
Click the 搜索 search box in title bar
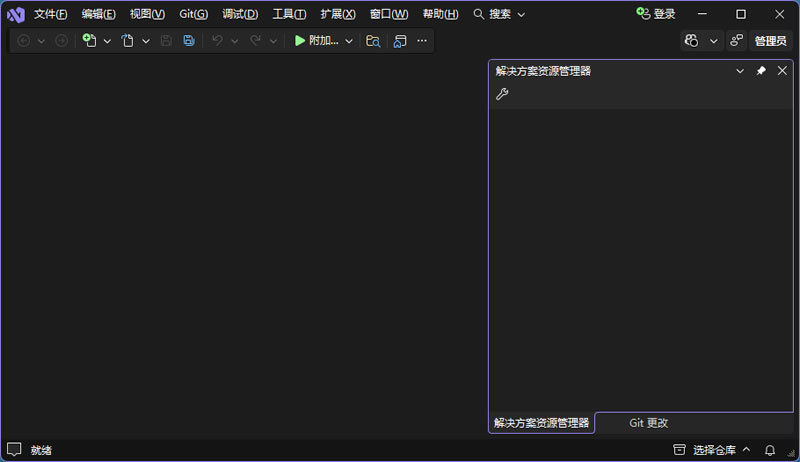click(x=499, y=14)
